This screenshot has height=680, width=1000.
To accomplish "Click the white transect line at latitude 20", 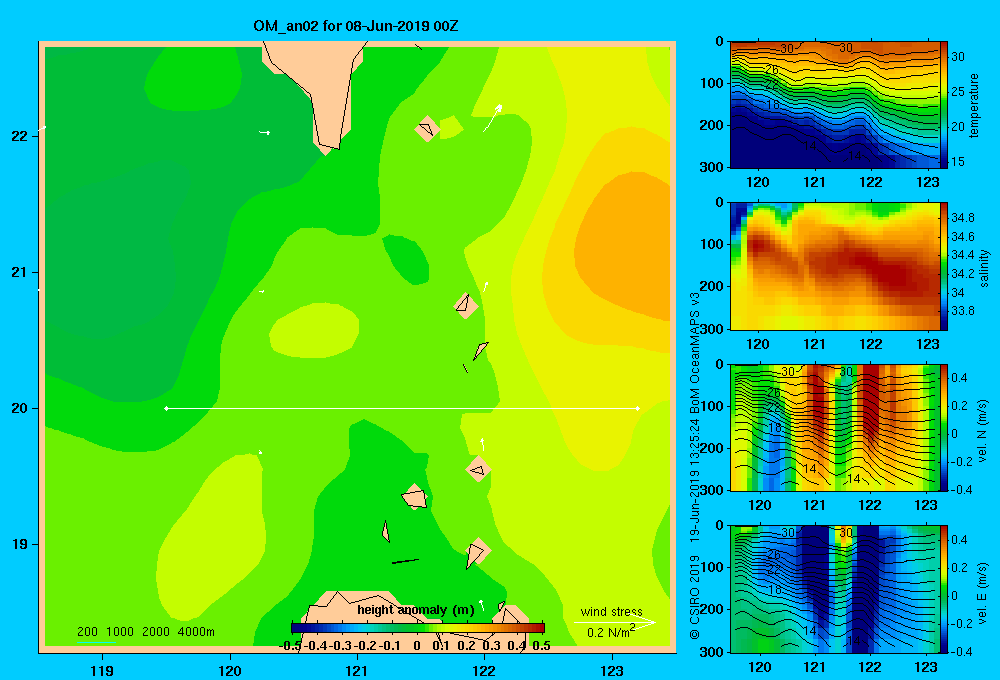I will (402, 408).
